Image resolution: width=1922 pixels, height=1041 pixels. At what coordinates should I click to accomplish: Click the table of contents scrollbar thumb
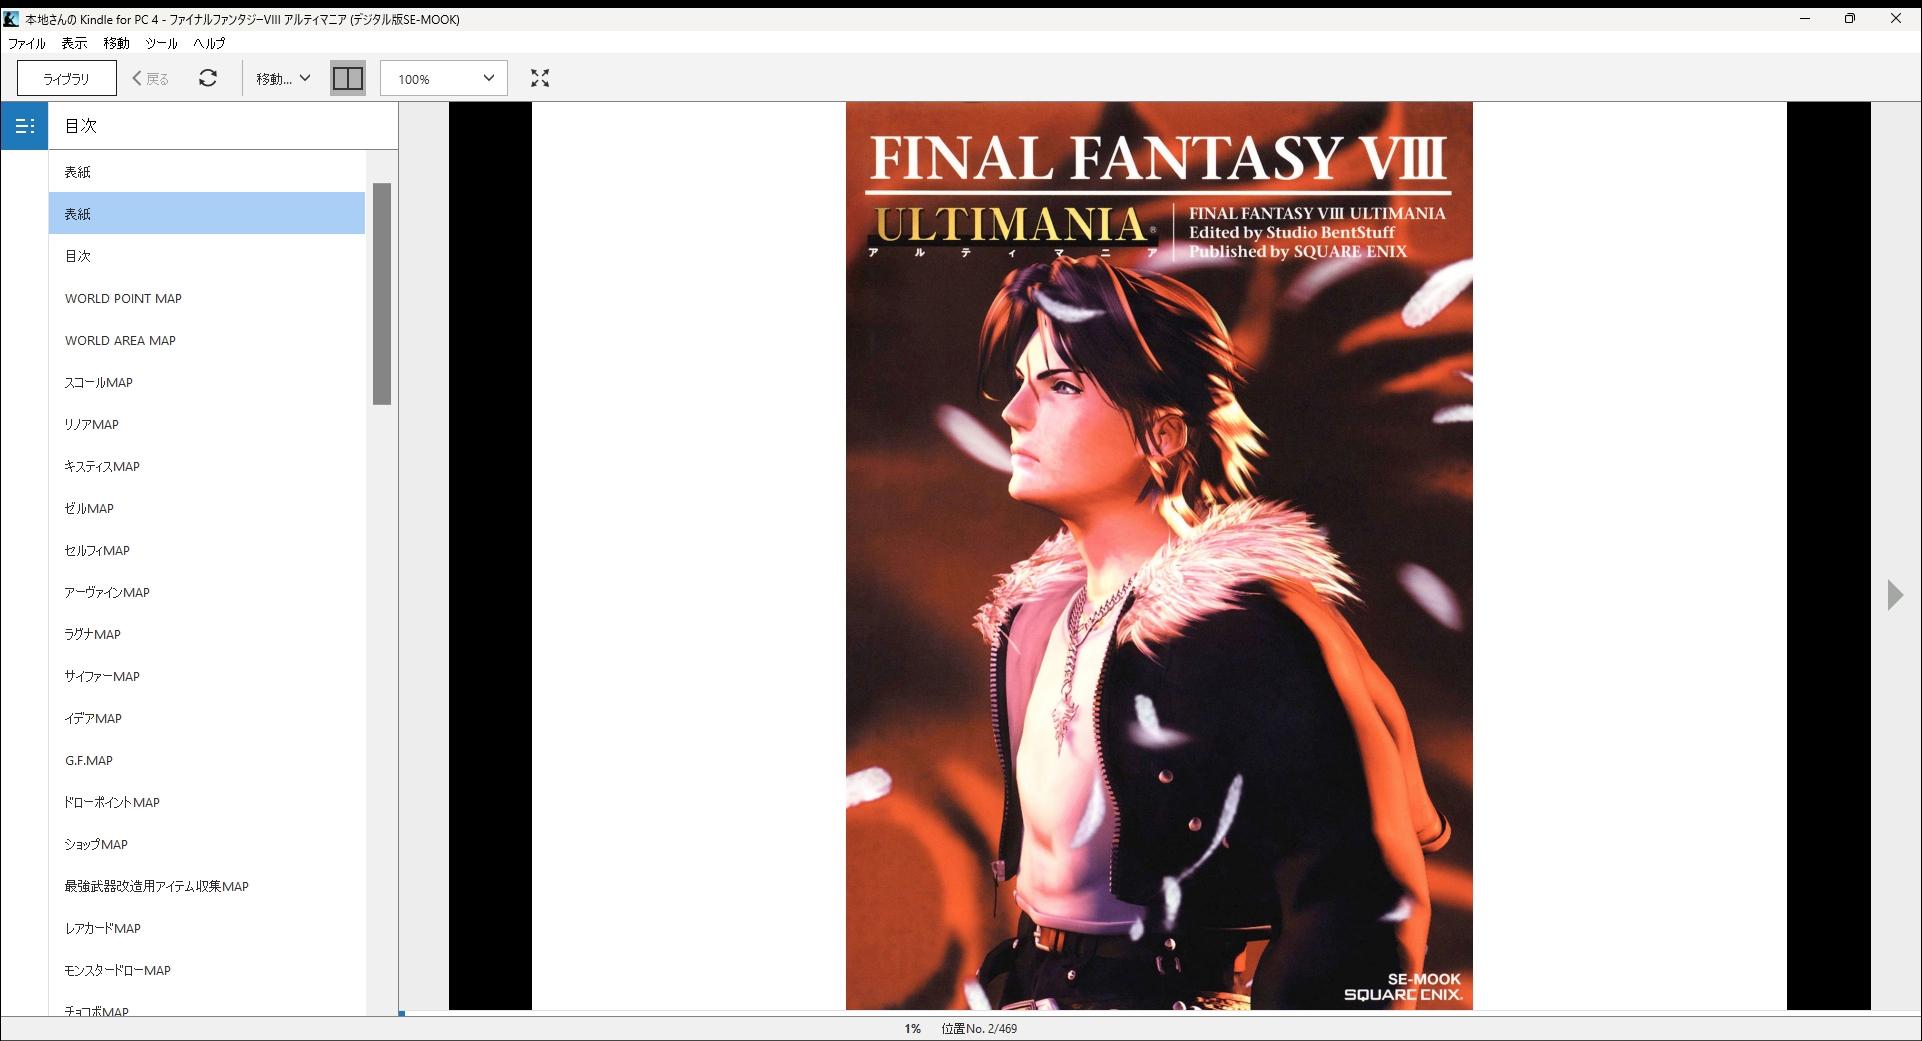click(x=382, y=294)
